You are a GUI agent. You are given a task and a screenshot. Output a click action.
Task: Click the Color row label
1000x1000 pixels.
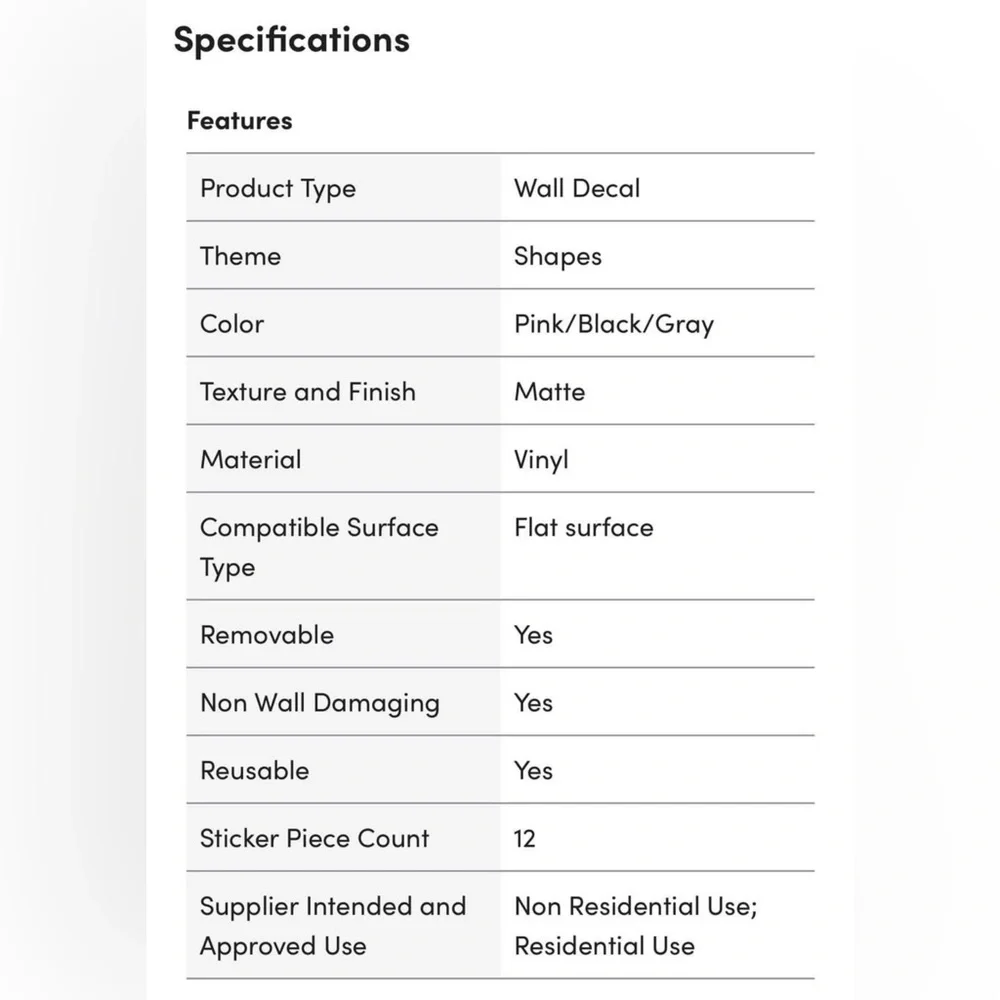click(232, 324)
